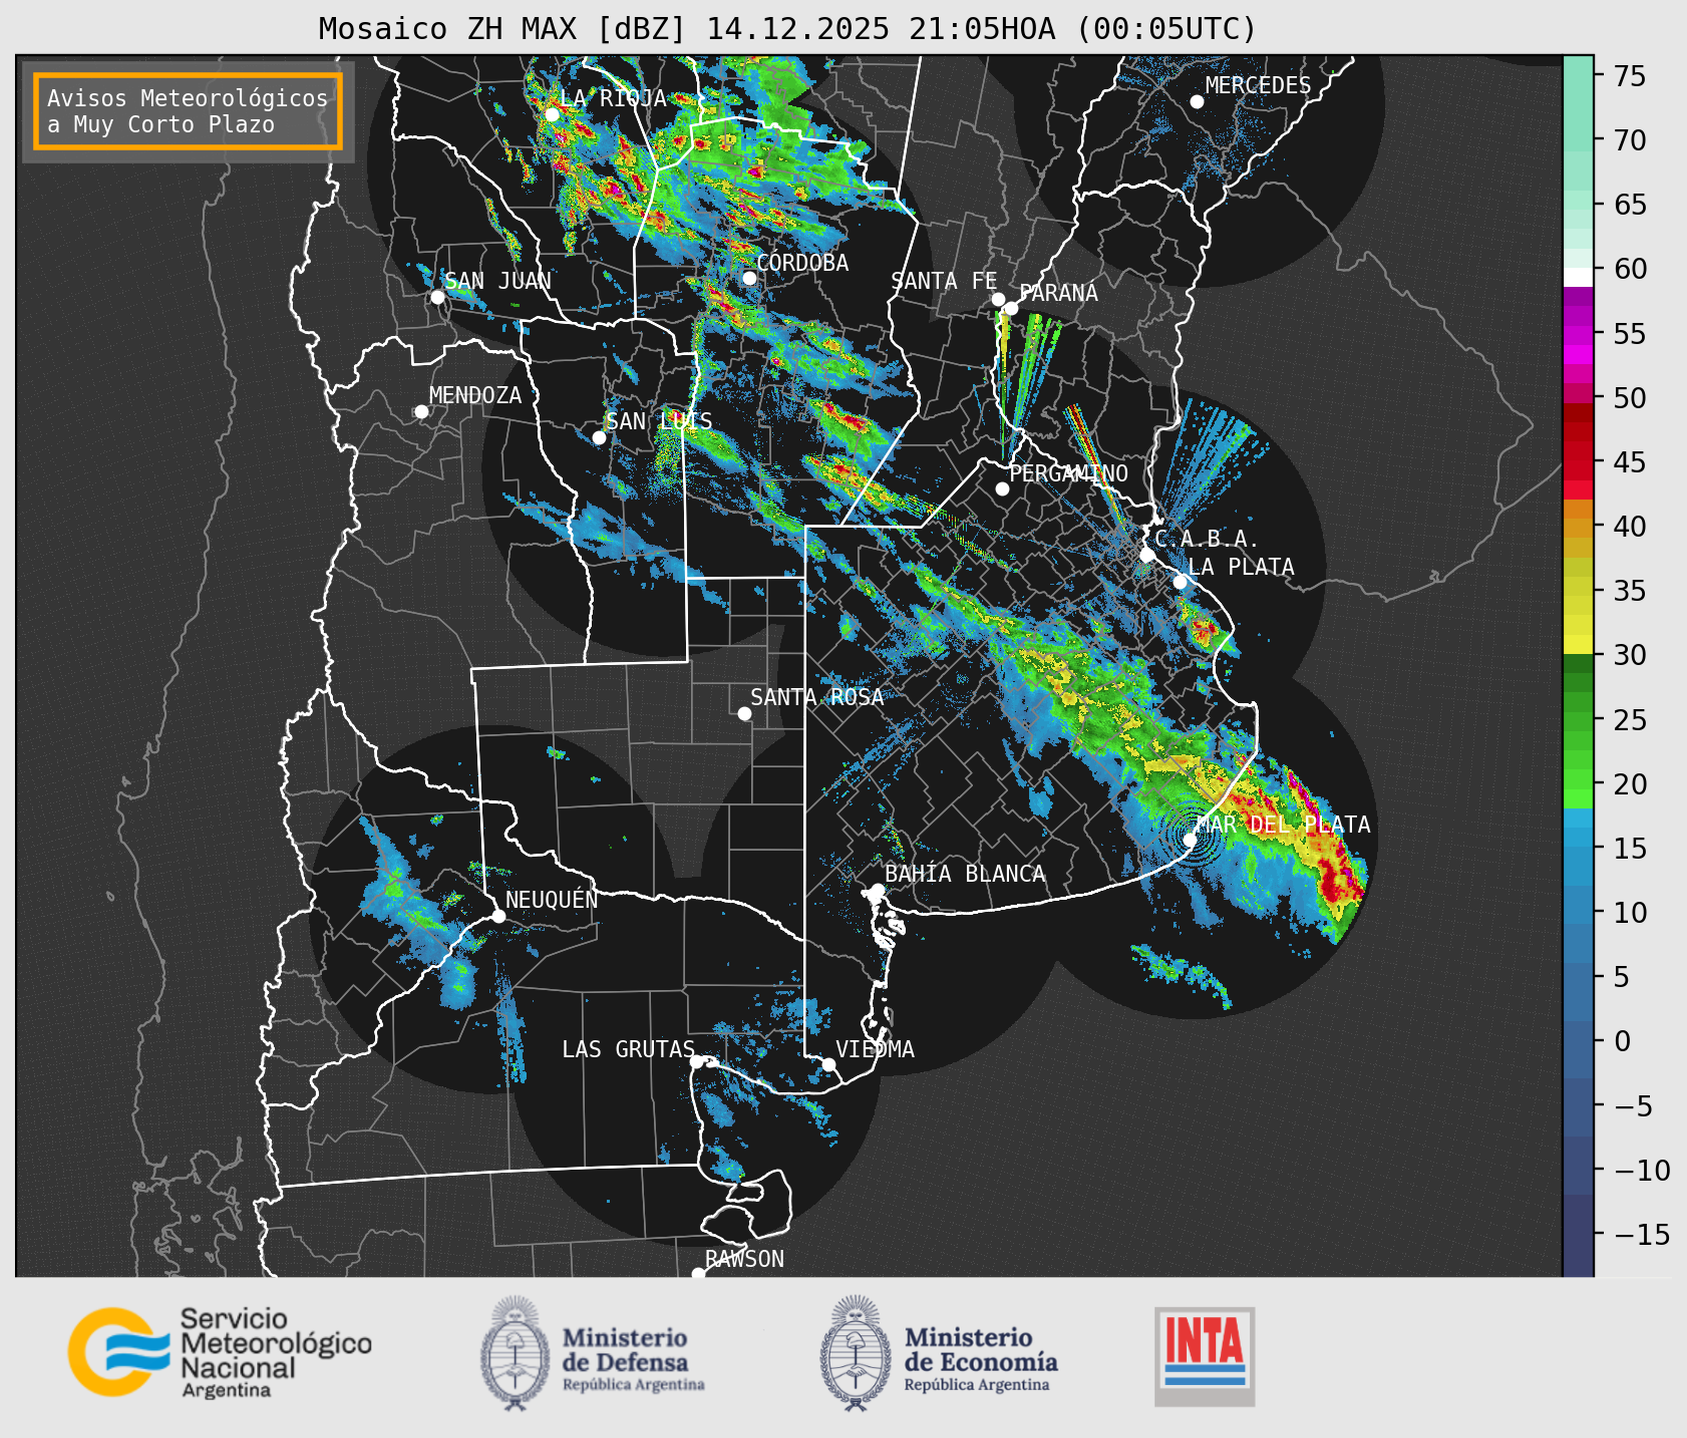Select the LA PLATA city marker
Image resolution: width=1687 pixels, height=1438 pixels.
tap(1180, 582)
